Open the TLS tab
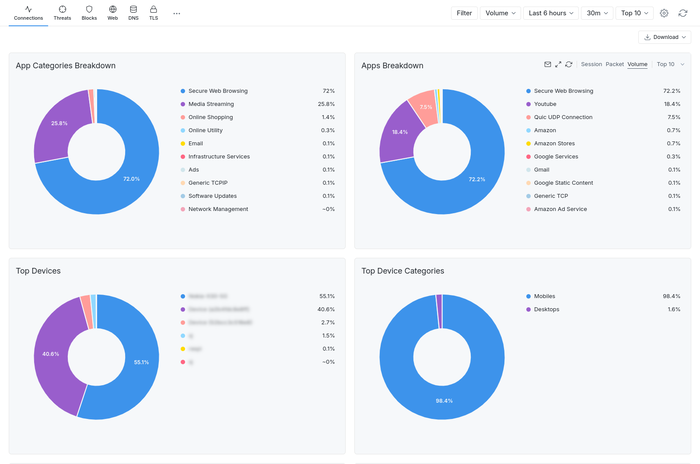Image resolution: width=700 pixels, height=464 pixels. [153, 13]
